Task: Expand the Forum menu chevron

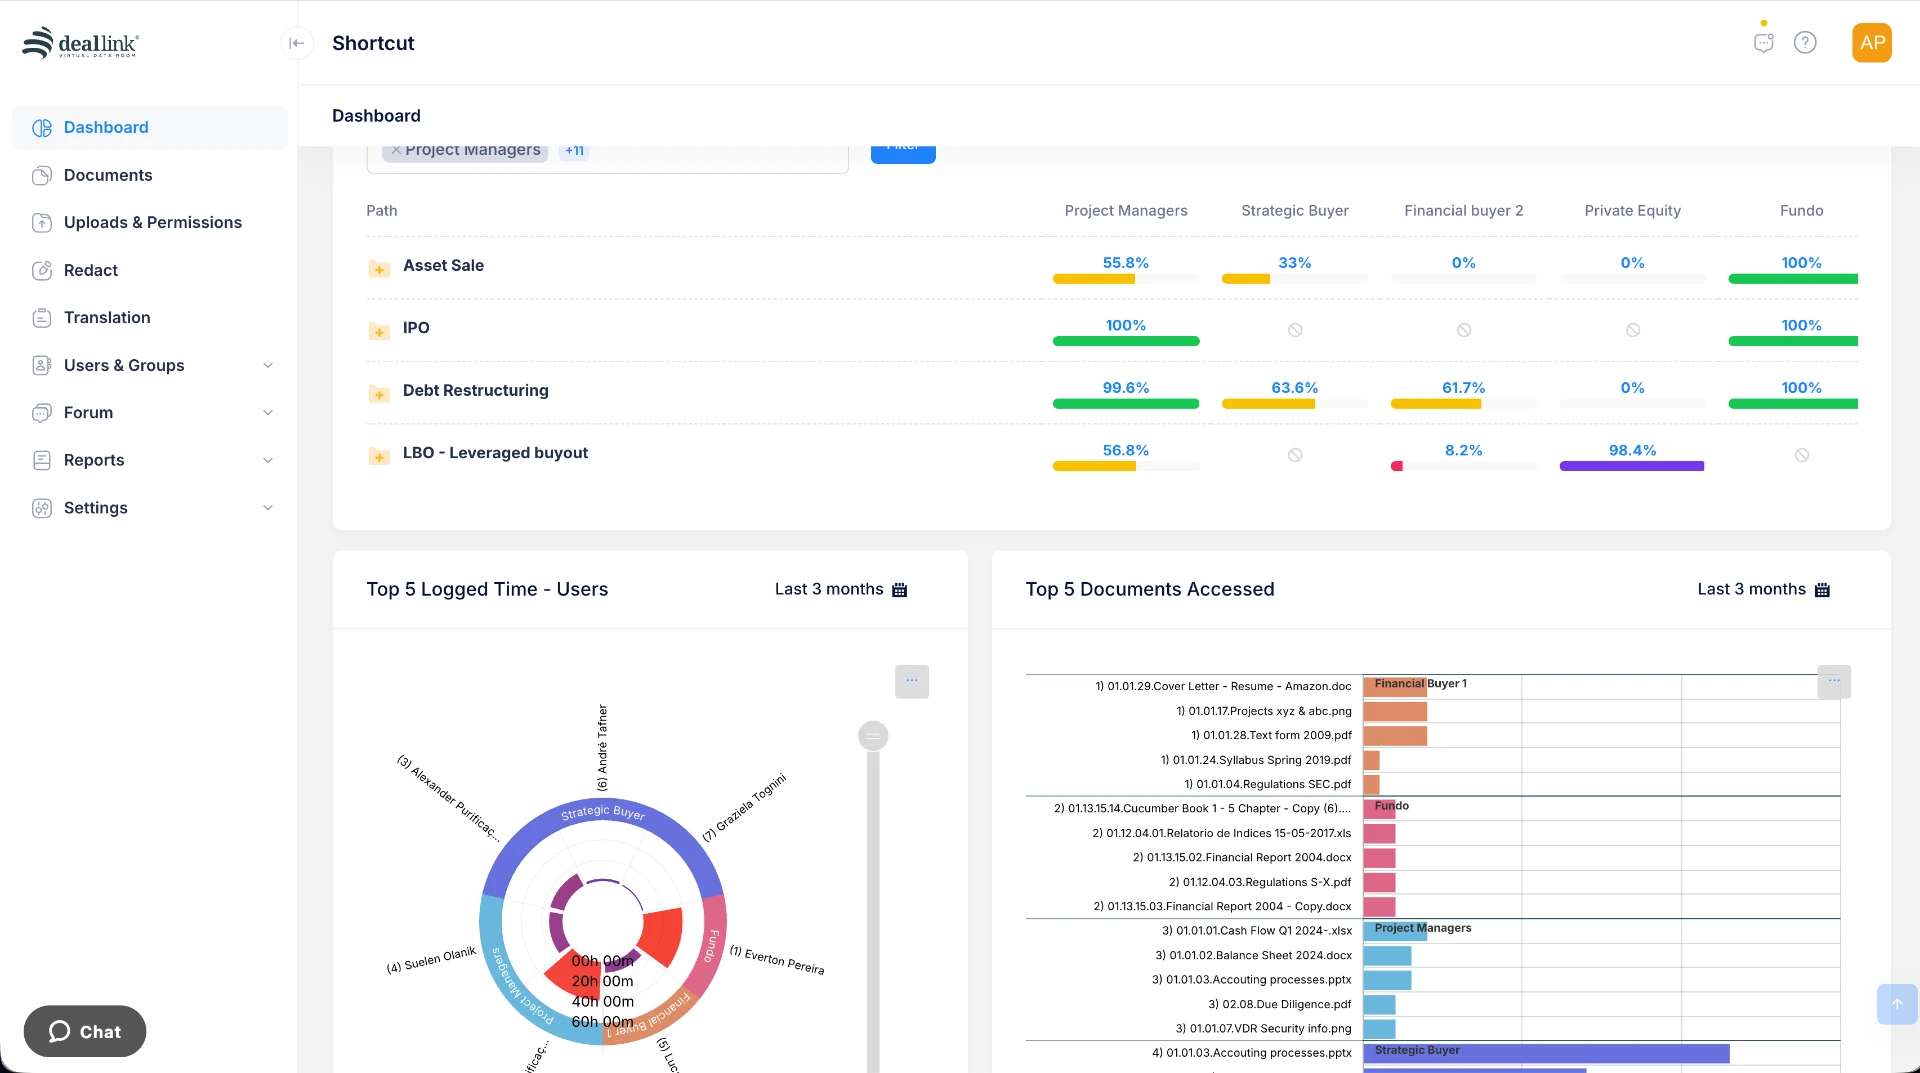Action: click(268, 413)
